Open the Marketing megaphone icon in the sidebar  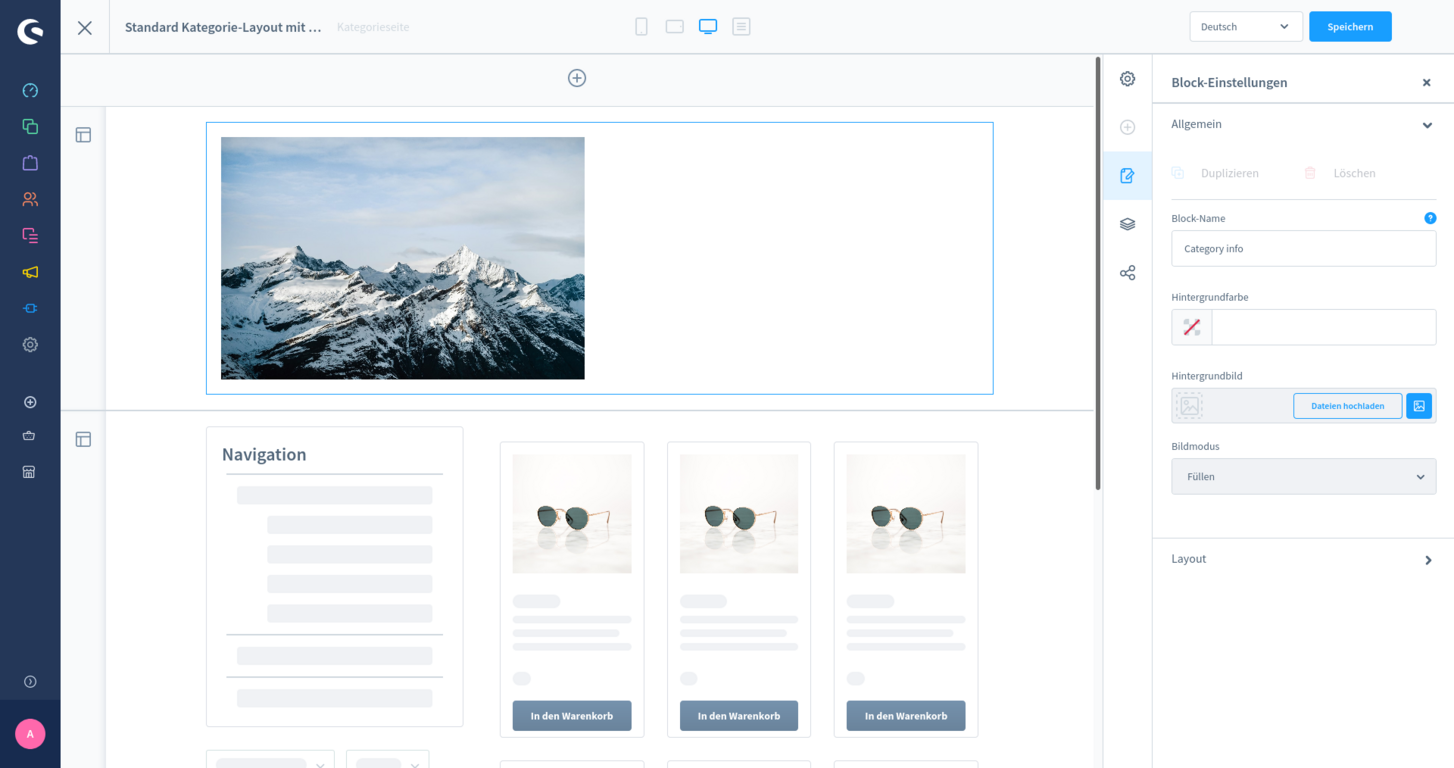point(30,272)
